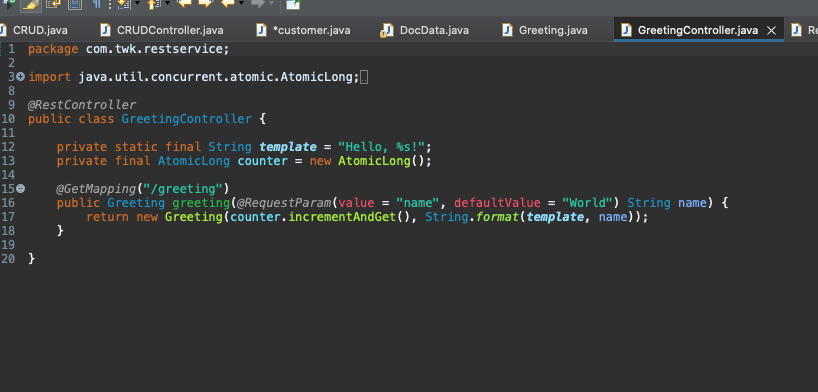Click the "Hello, %s!" string literal

[x=381, y=147]
